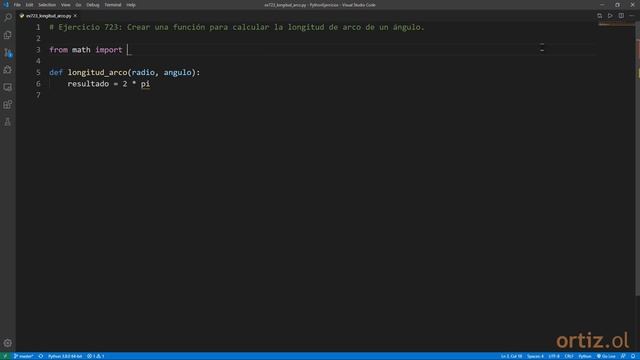Open the editor More Actions ellipsis

pos(632,16)
